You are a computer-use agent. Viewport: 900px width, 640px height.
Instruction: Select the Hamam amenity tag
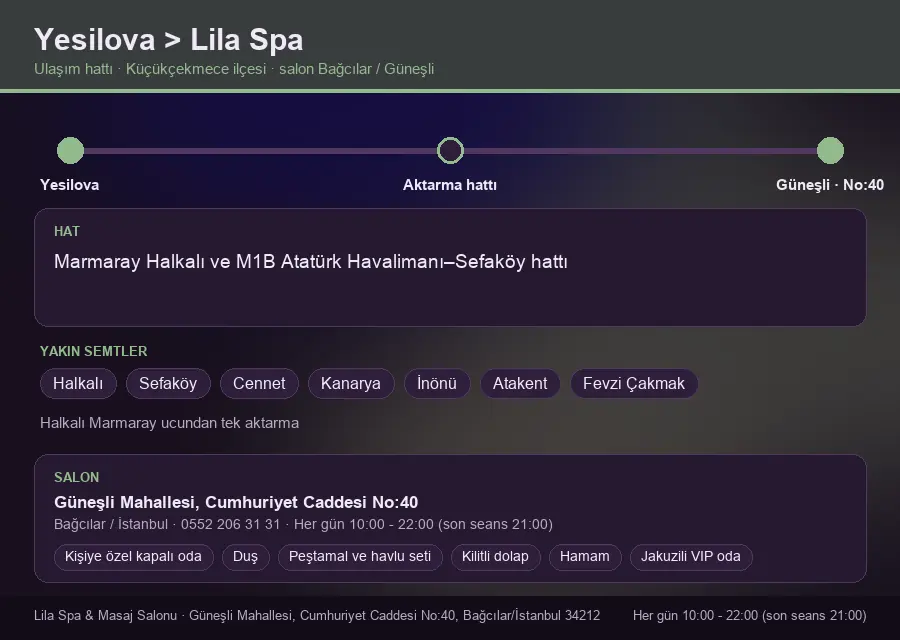[x=585, y=557]
